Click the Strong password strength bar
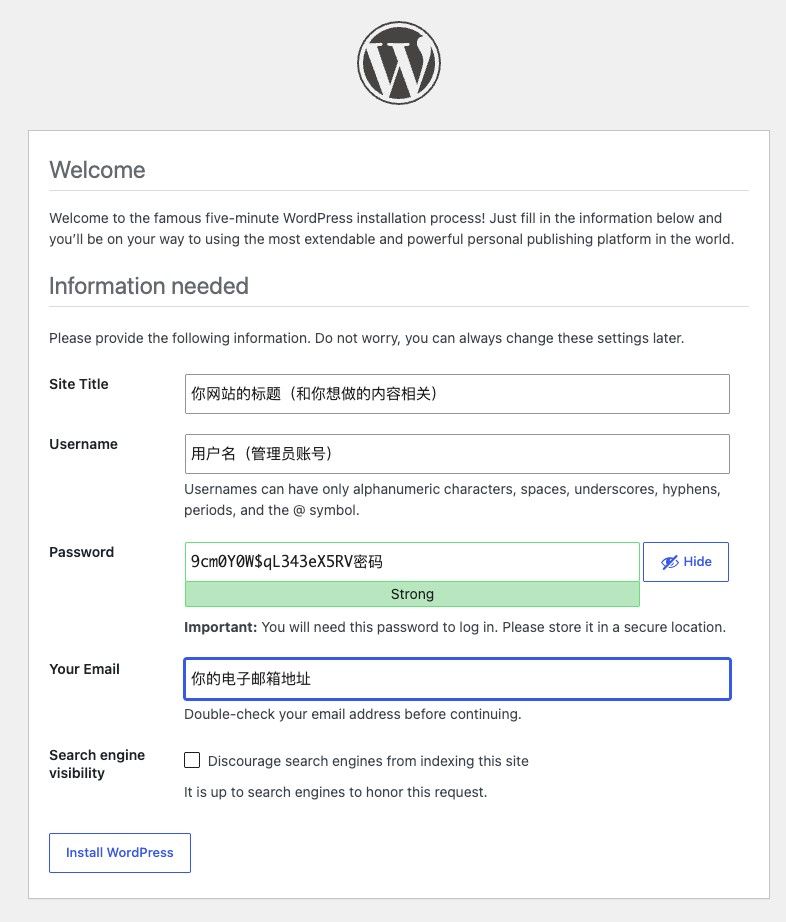 [412, 594]
